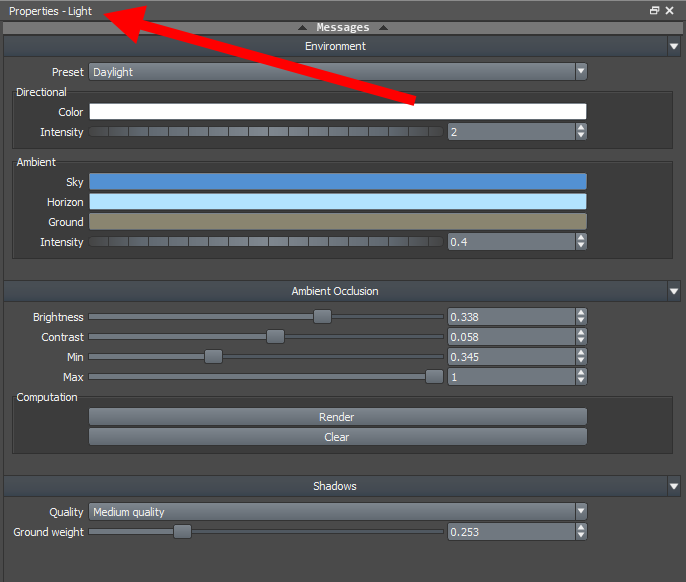This screenshot has height=582, width=686.
Task: Change the Horizon color swatch
Action: (338, 202)
